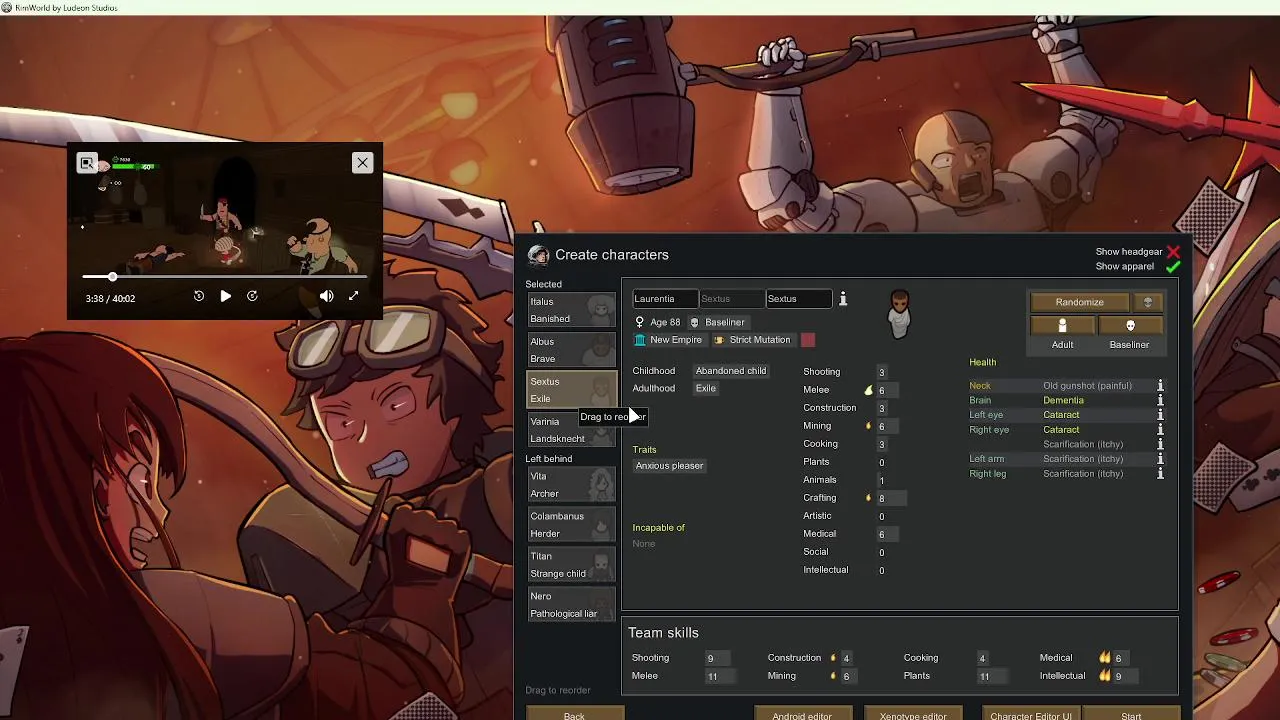Click the female gender icon beside Age

pyautogui.click(x=640, y=322)
